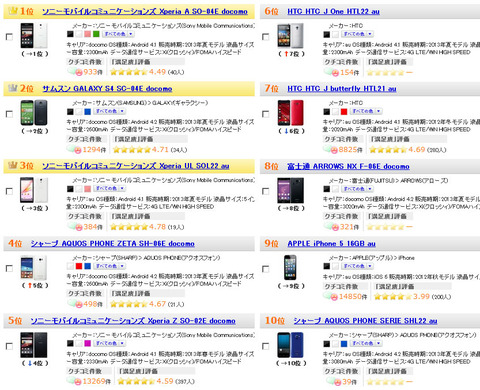The width and height of the screenshot is (480, 390).
Task: Click the review bubble icon beside 1294件
Action: pyautogui.click(x=75, y=149)
